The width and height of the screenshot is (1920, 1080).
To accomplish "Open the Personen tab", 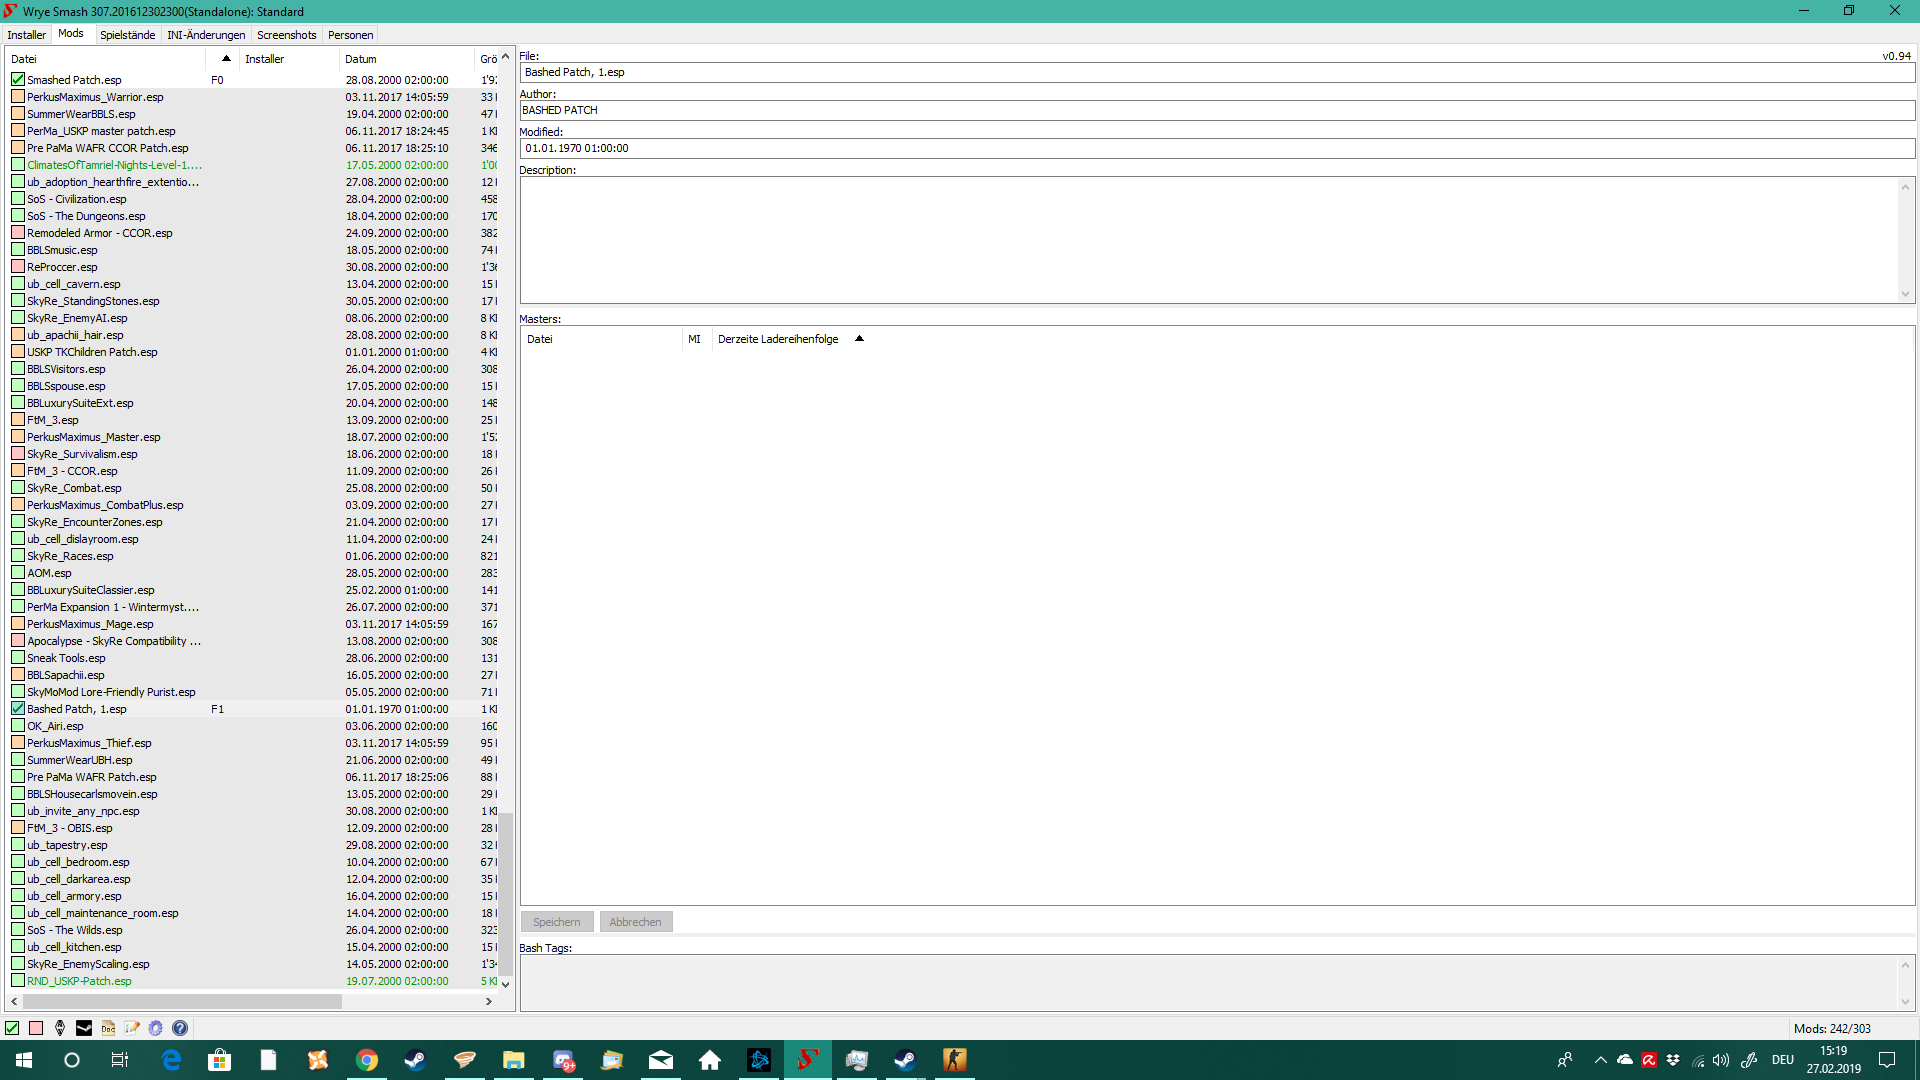I will [351, 35].
